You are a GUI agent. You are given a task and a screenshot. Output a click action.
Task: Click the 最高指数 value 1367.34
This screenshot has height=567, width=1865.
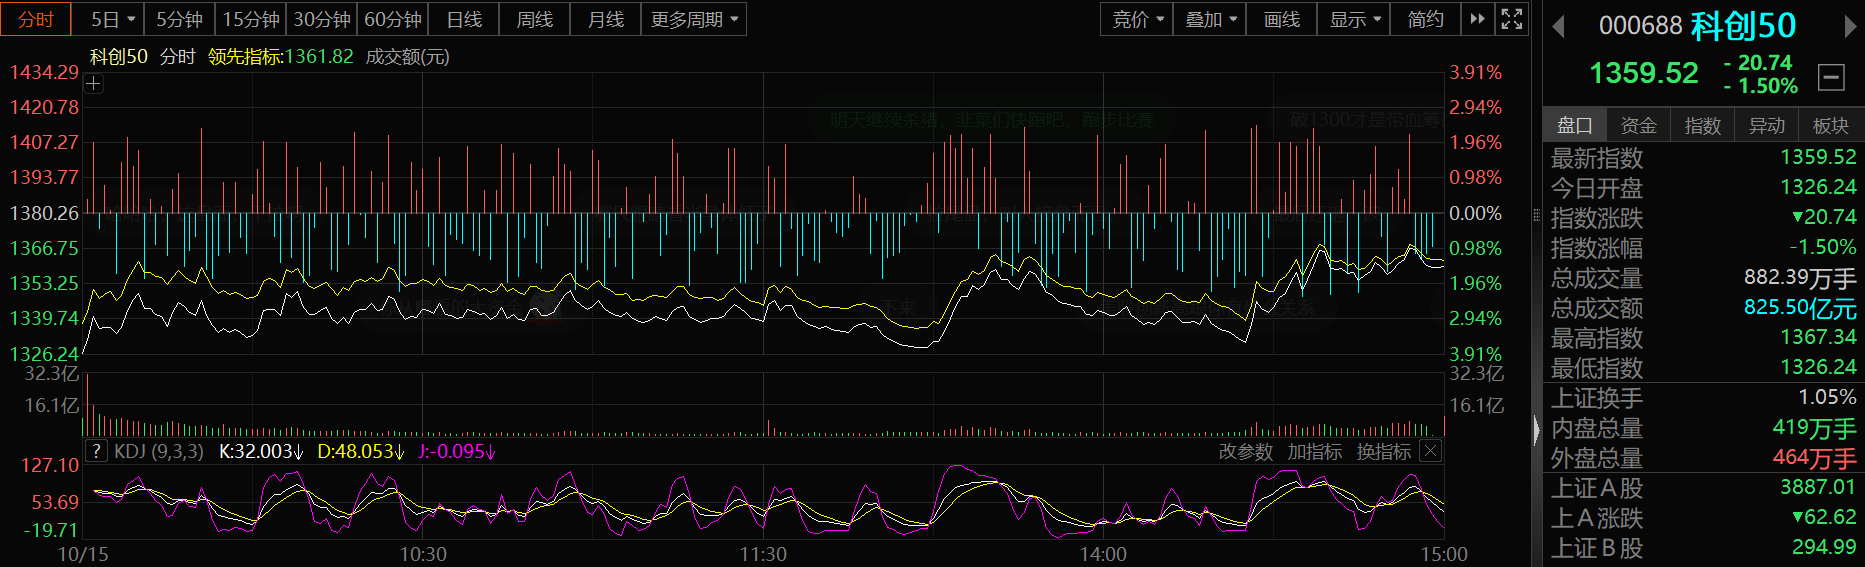(1818, 337)
